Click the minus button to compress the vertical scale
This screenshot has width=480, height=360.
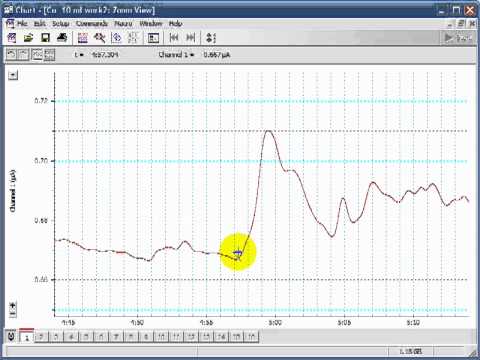pos(13,313)
